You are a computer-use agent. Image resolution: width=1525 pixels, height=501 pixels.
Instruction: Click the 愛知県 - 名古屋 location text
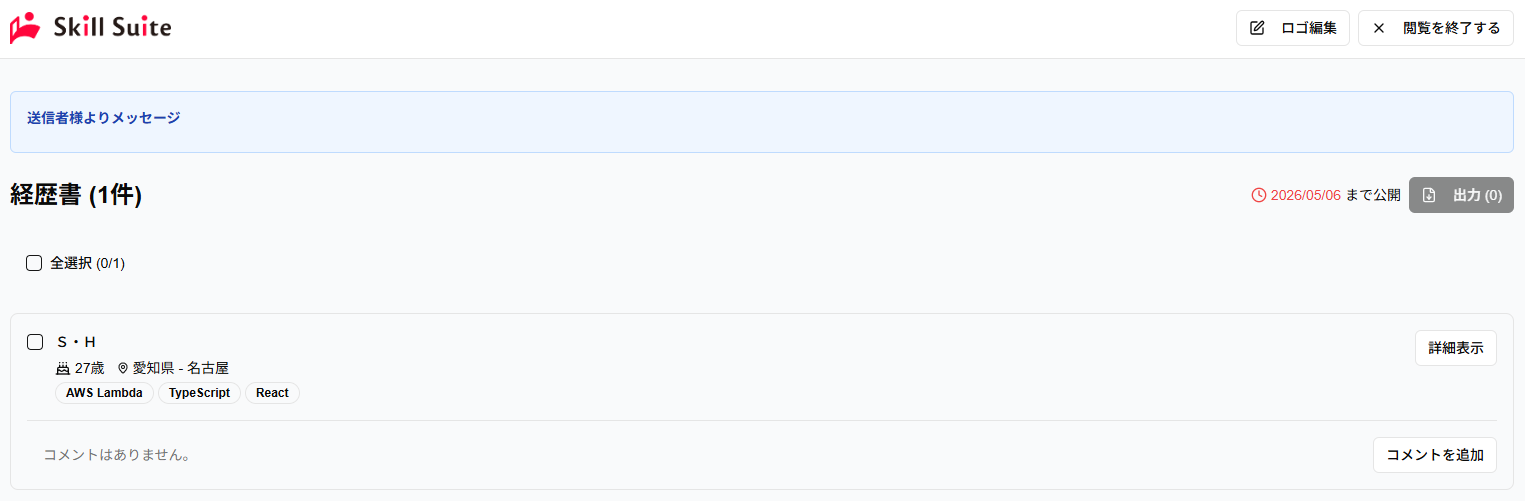click(181, 368)
